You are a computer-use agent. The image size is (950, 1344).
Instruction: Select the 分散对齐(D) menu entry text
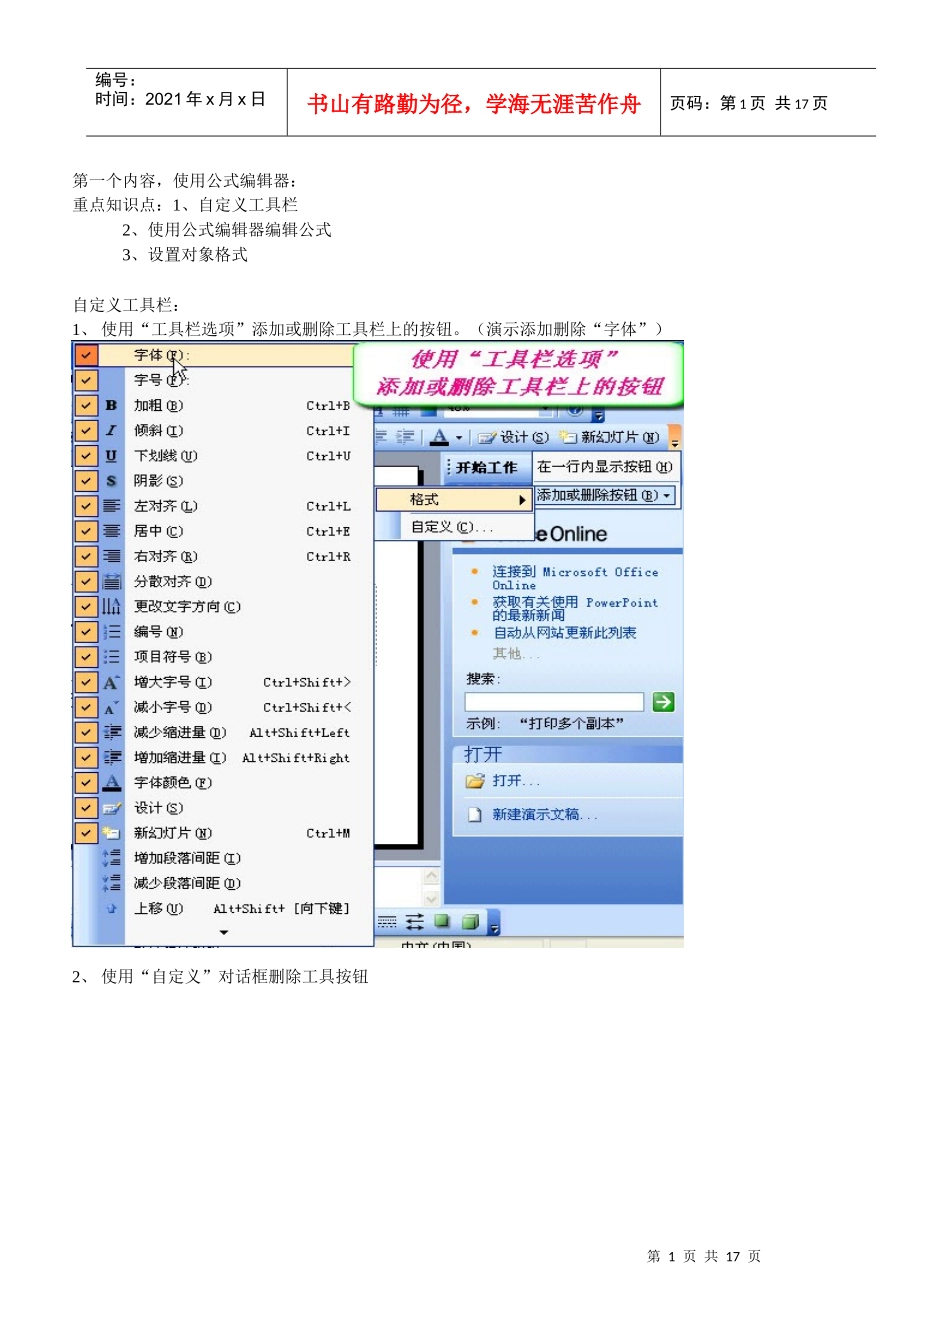(172, 582)
